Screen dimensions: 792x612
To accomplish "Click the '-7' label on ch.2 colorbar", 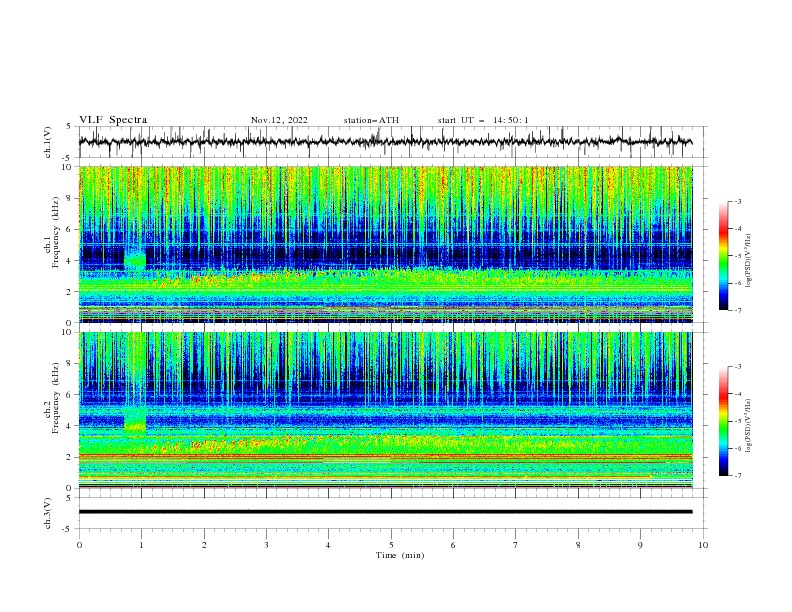I will point(737,476).
